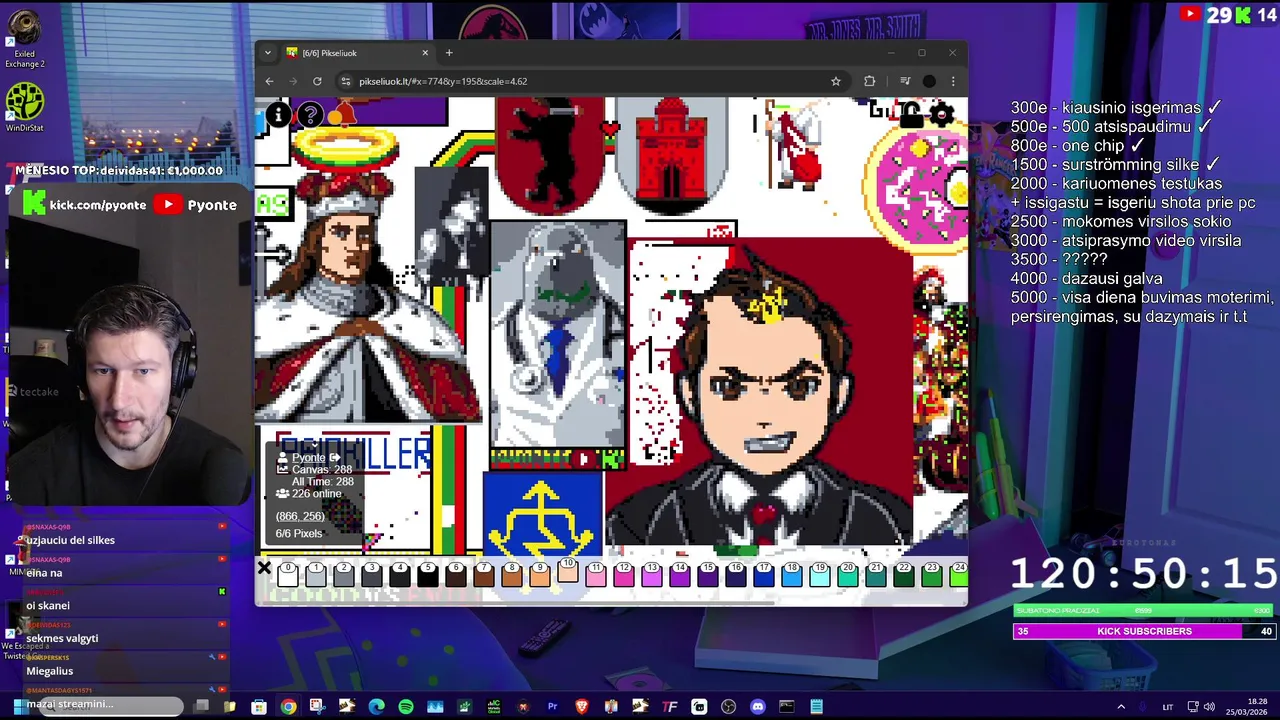Viewport: 1280px width, 720px height.
Task: Open Premiere Pro from the taskbar
Action: [552, 707]
